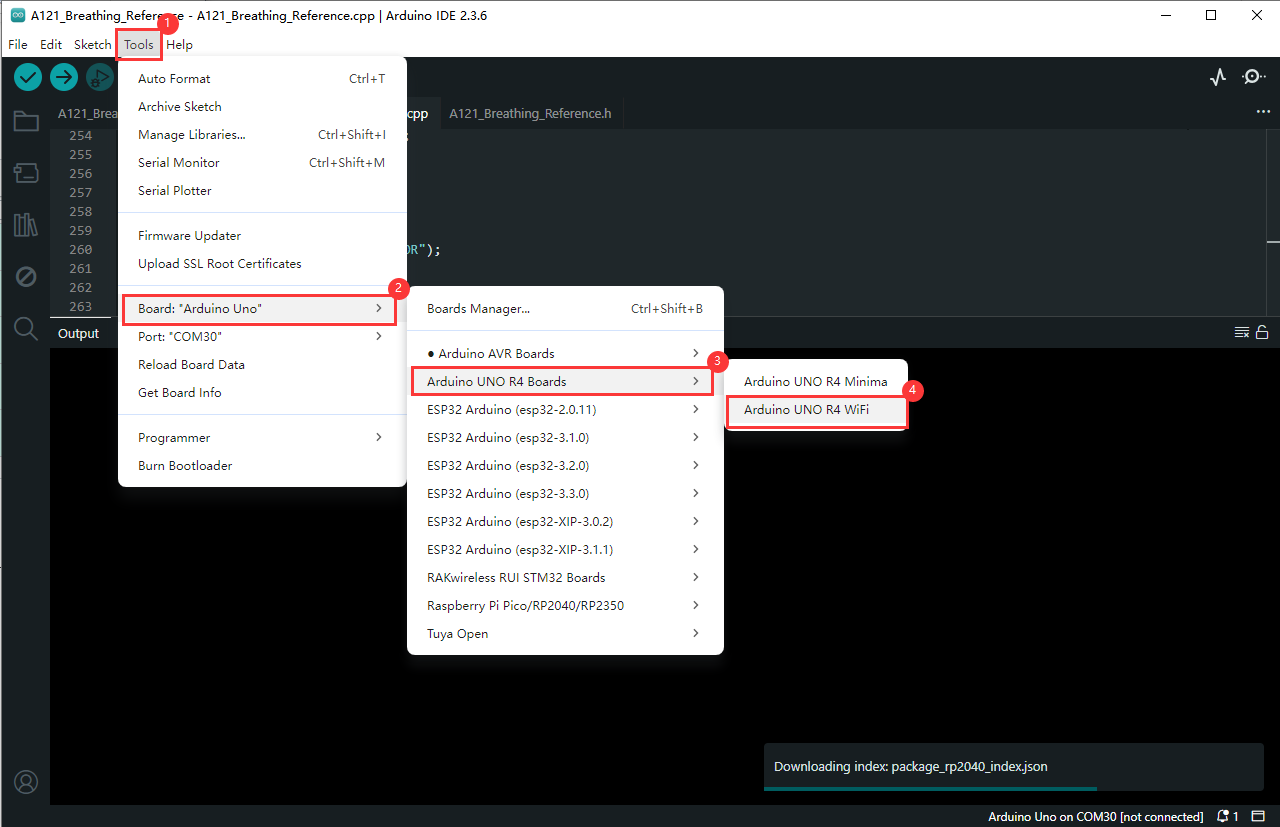Switch to A121_Breathing_Reference.h tab
Screen dimensions: 1280x827
pos(530,114)
